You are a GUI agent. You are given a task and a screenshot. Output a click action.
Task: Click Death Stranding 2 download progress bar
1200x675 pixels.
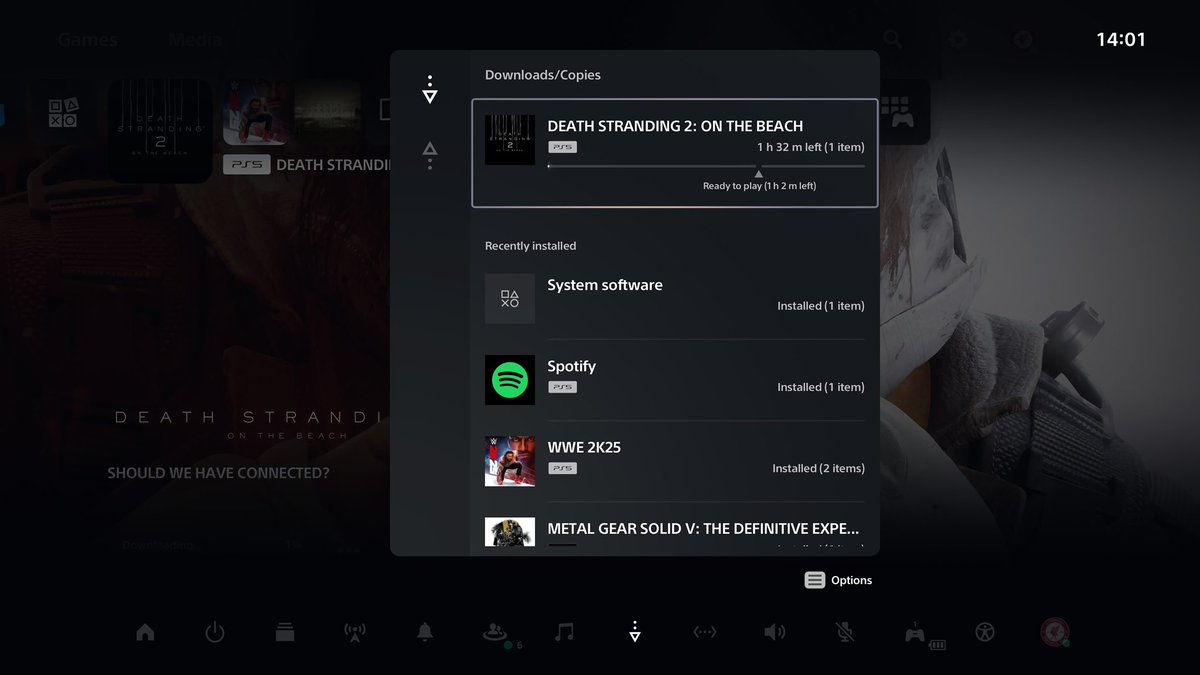tap(706, 166)
